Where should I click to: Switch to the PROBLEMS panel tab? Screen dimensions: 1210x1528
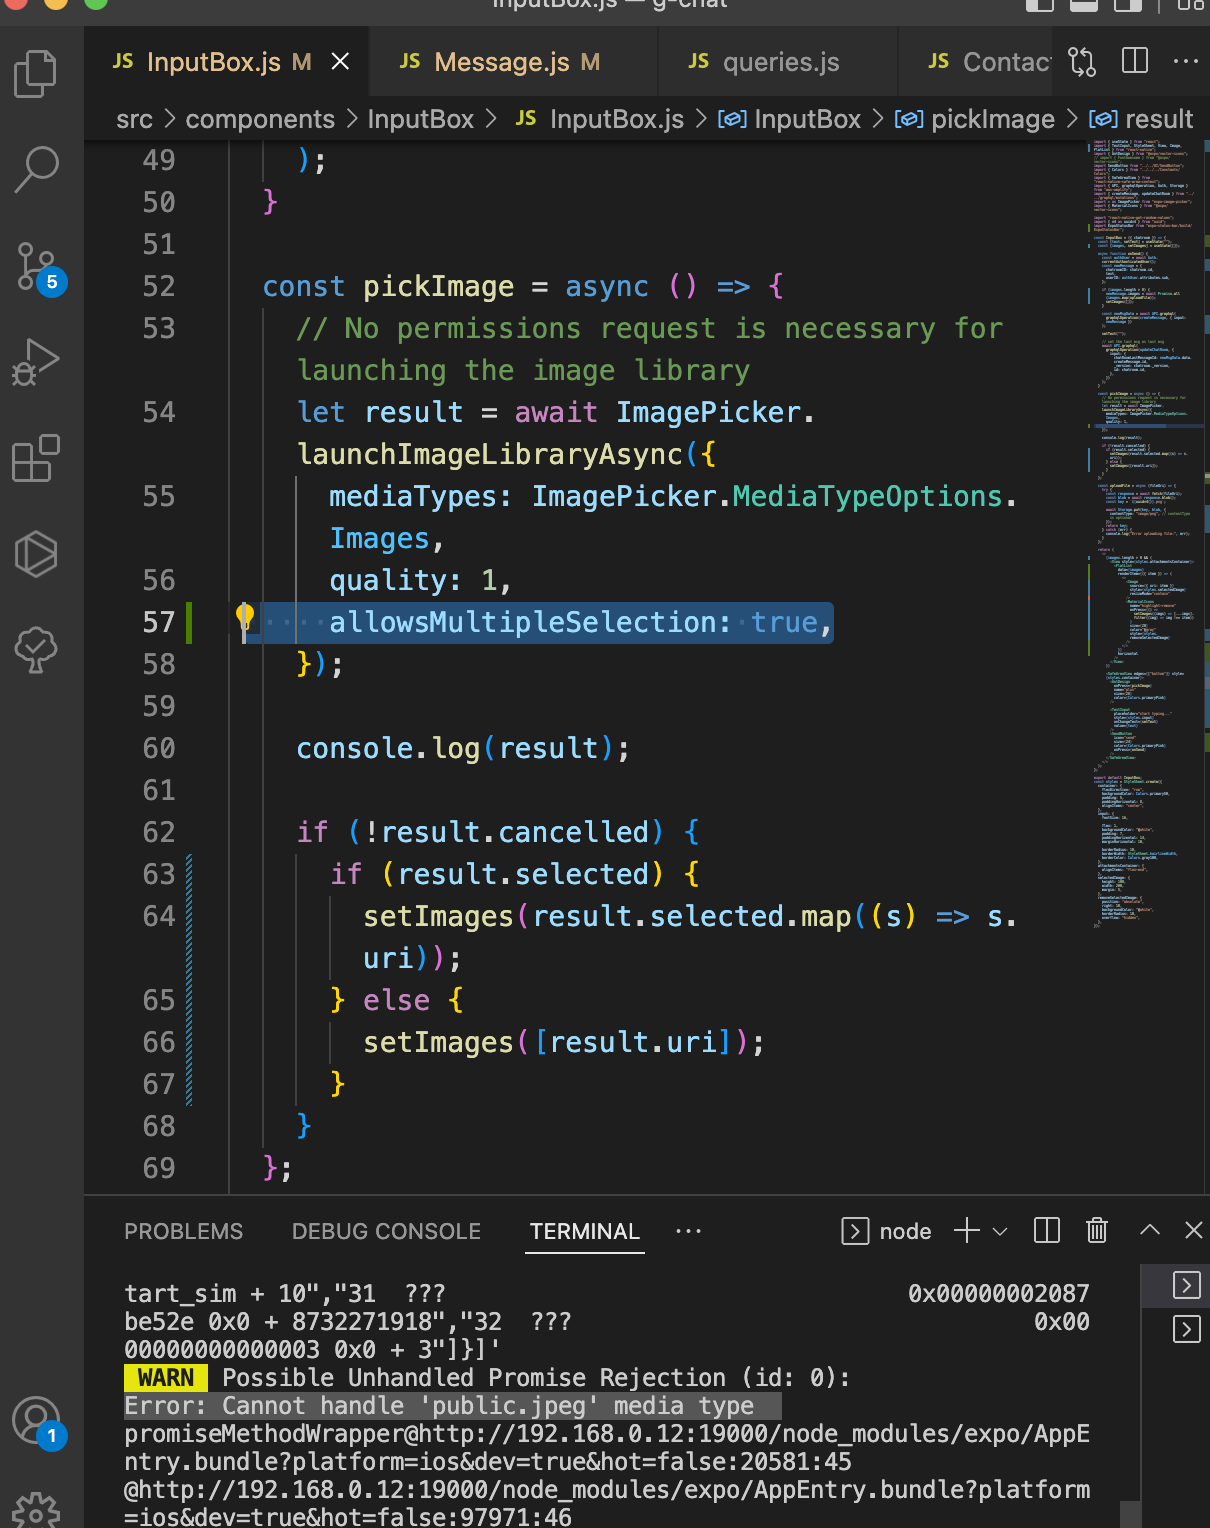[184, 1231]
